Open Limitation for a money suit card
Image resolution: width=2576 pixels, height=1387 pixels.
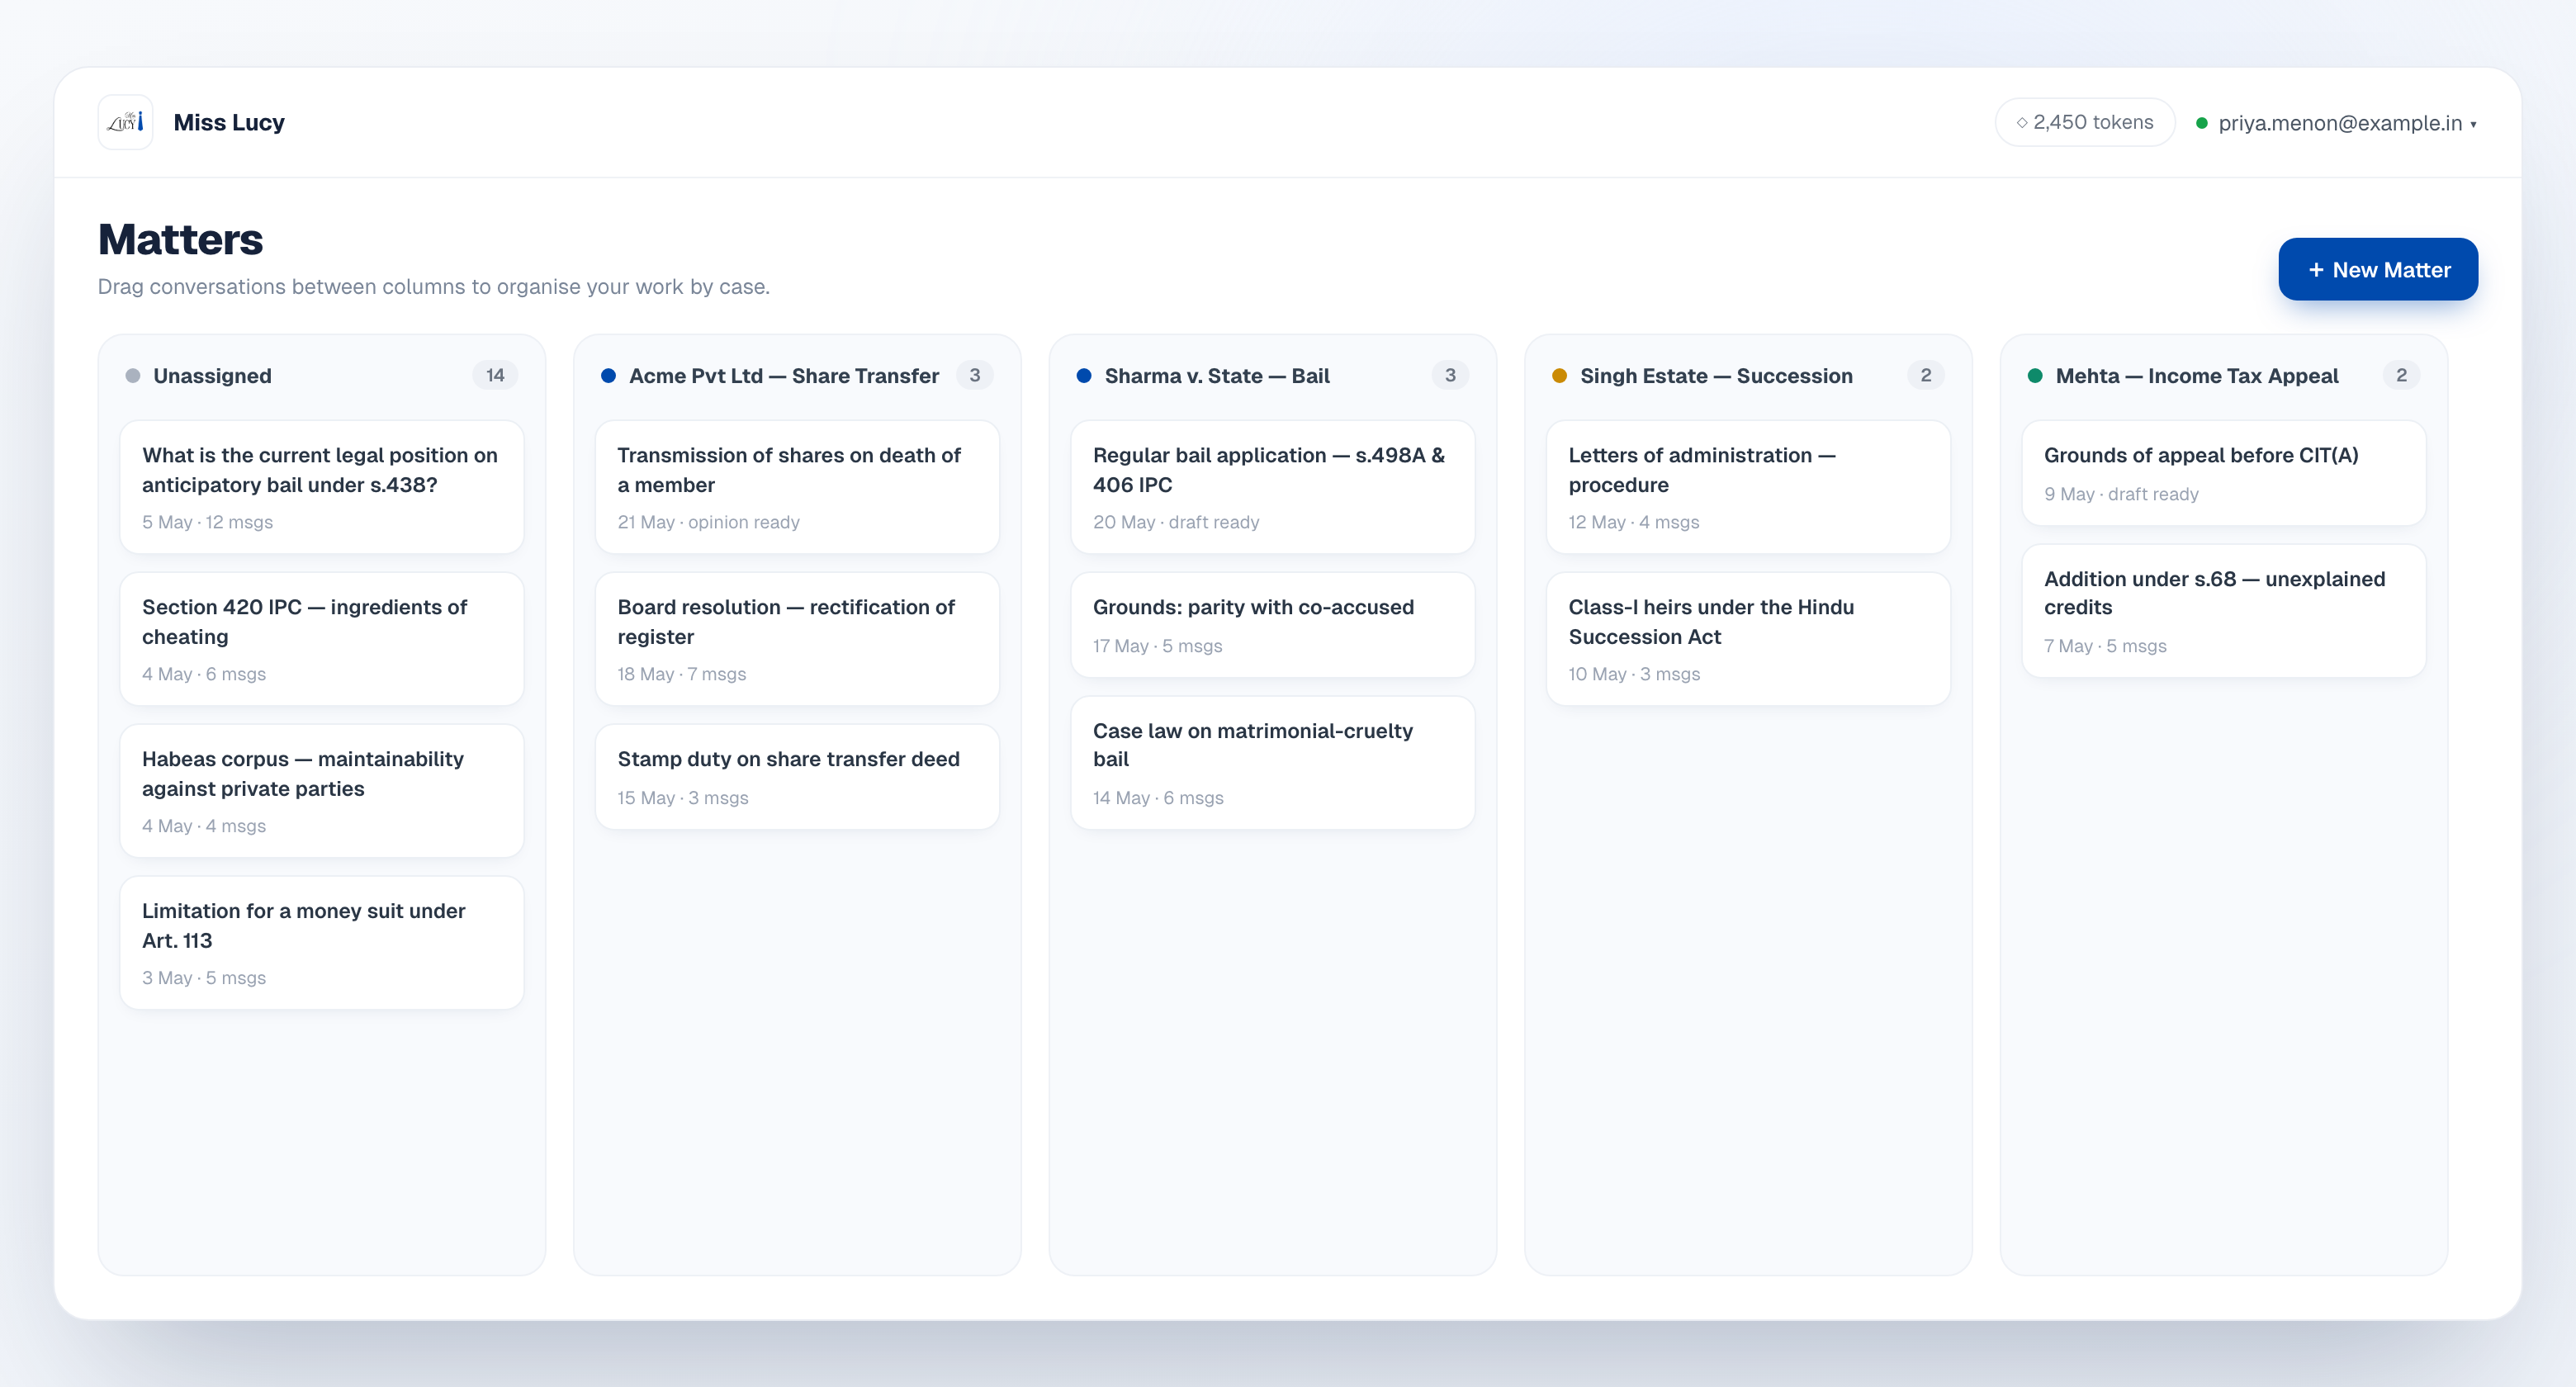pos(322,943)
